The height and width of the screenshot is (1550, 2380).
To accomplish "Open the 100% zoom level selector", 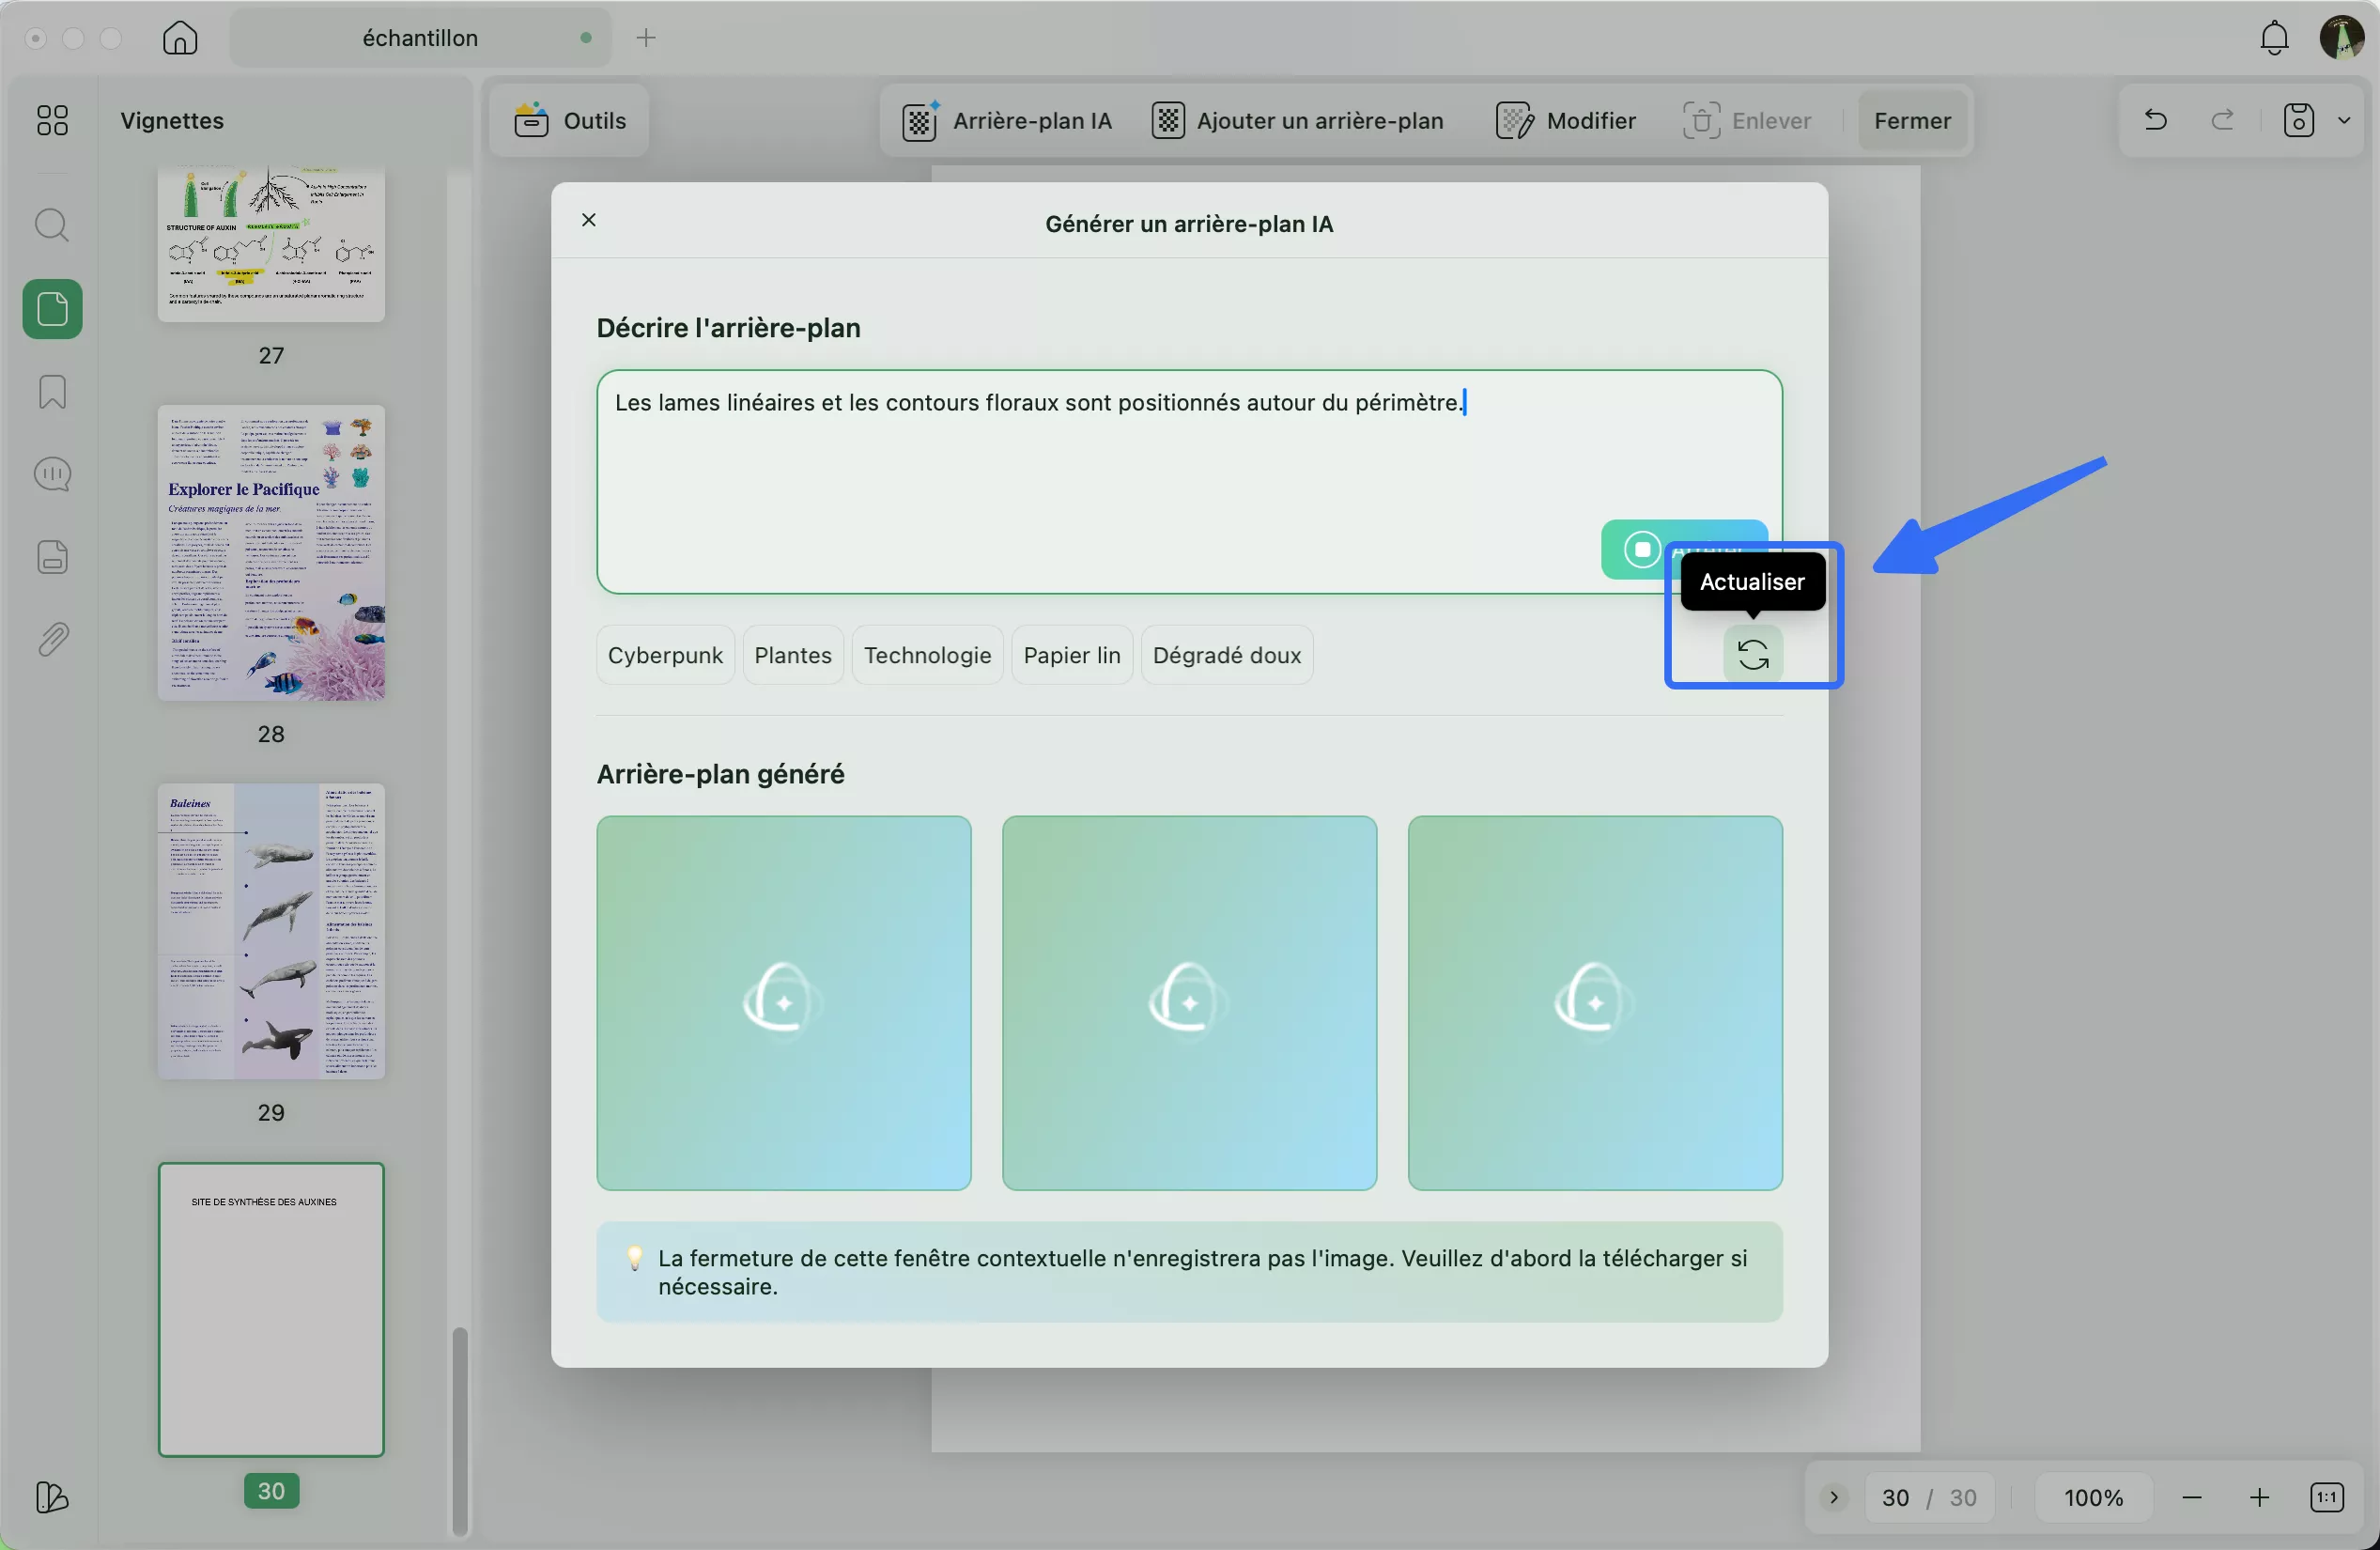I will [x=2093, y=1497].
